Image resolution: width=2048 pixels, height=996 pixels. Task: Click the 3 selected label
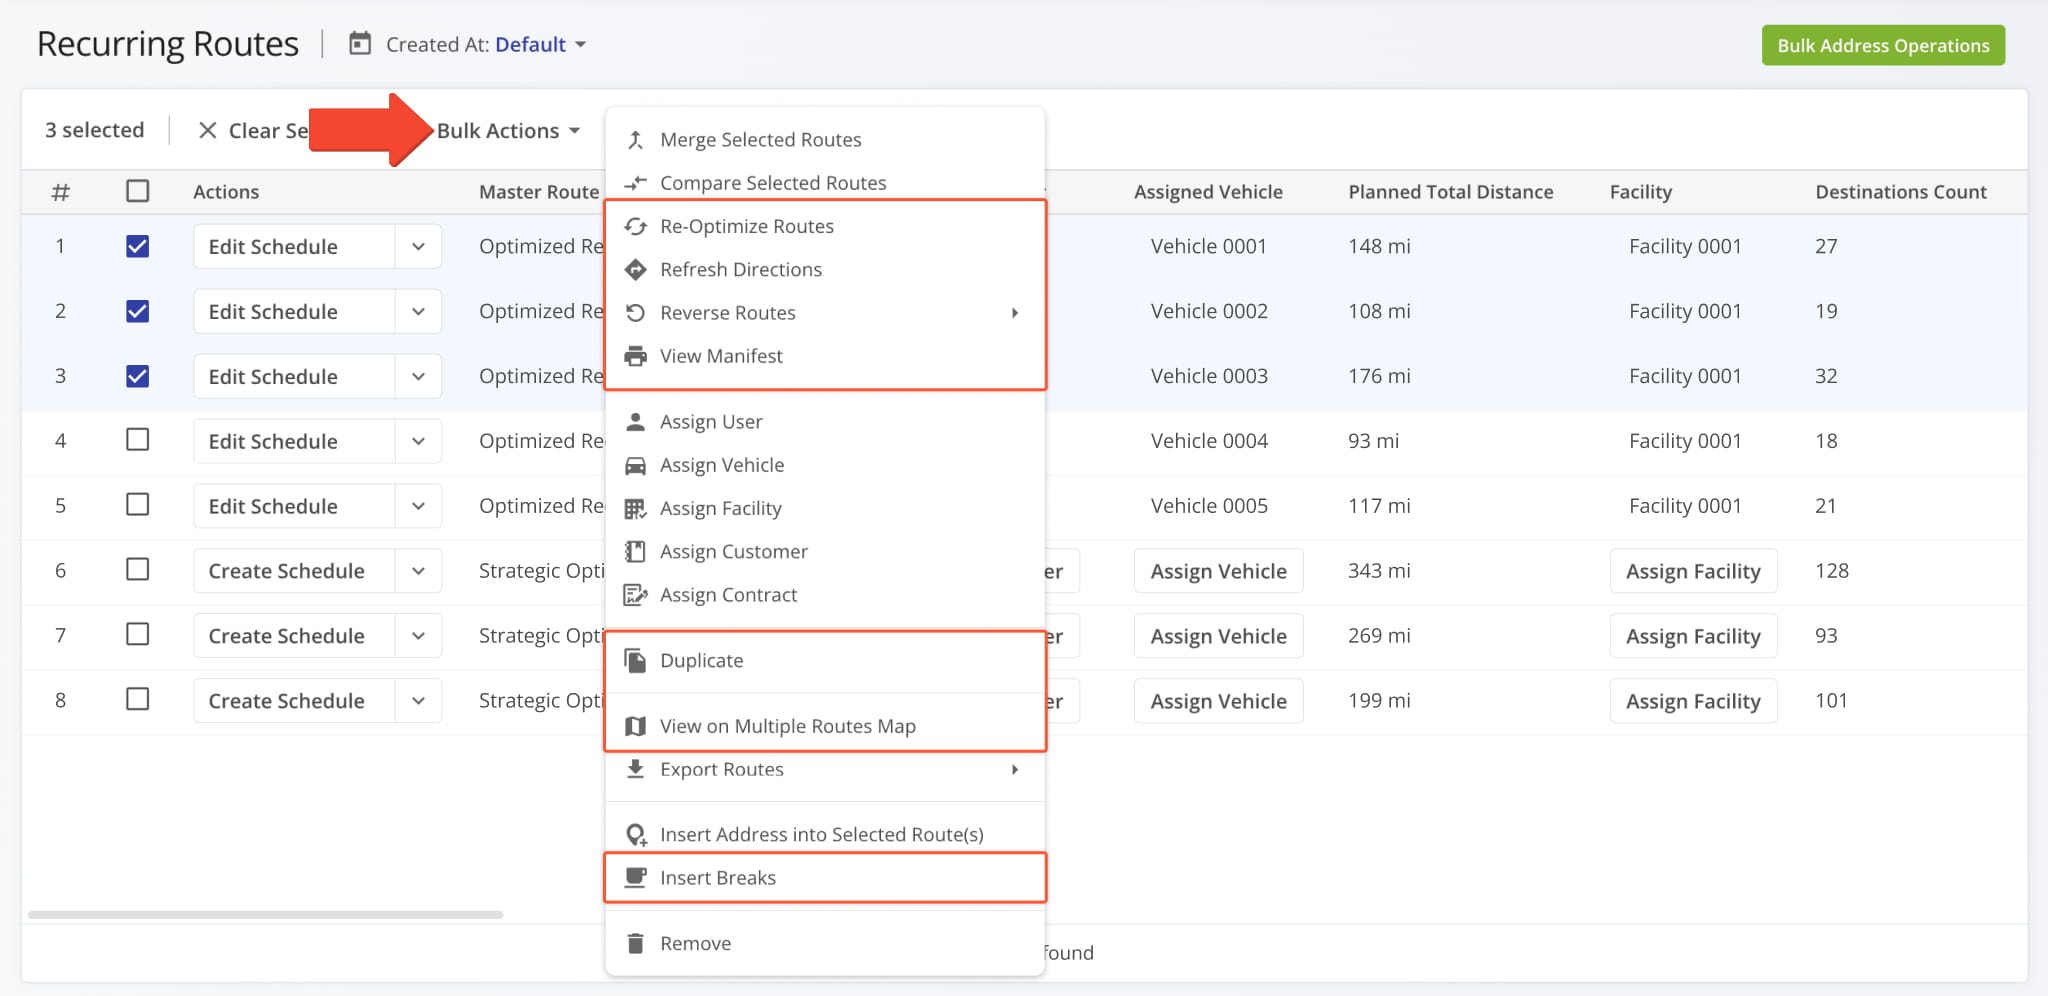(94, 130)
